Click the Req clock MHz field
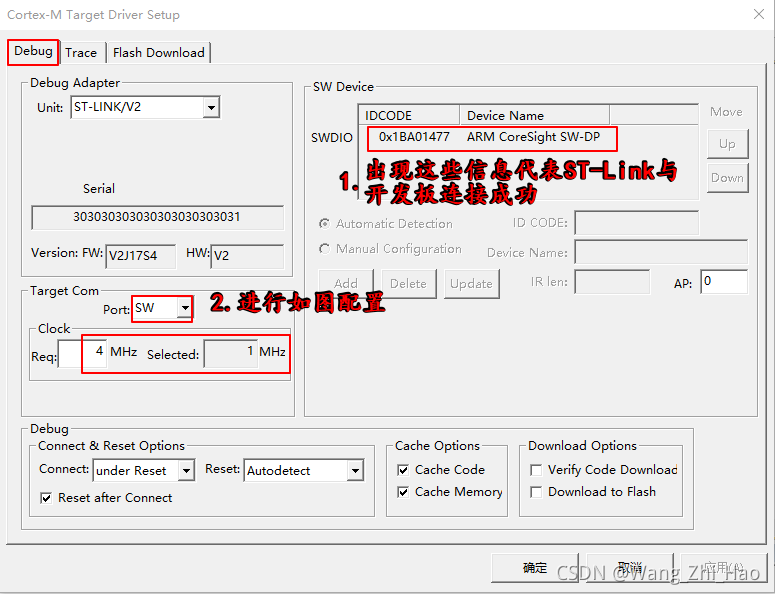 point(82,353)
